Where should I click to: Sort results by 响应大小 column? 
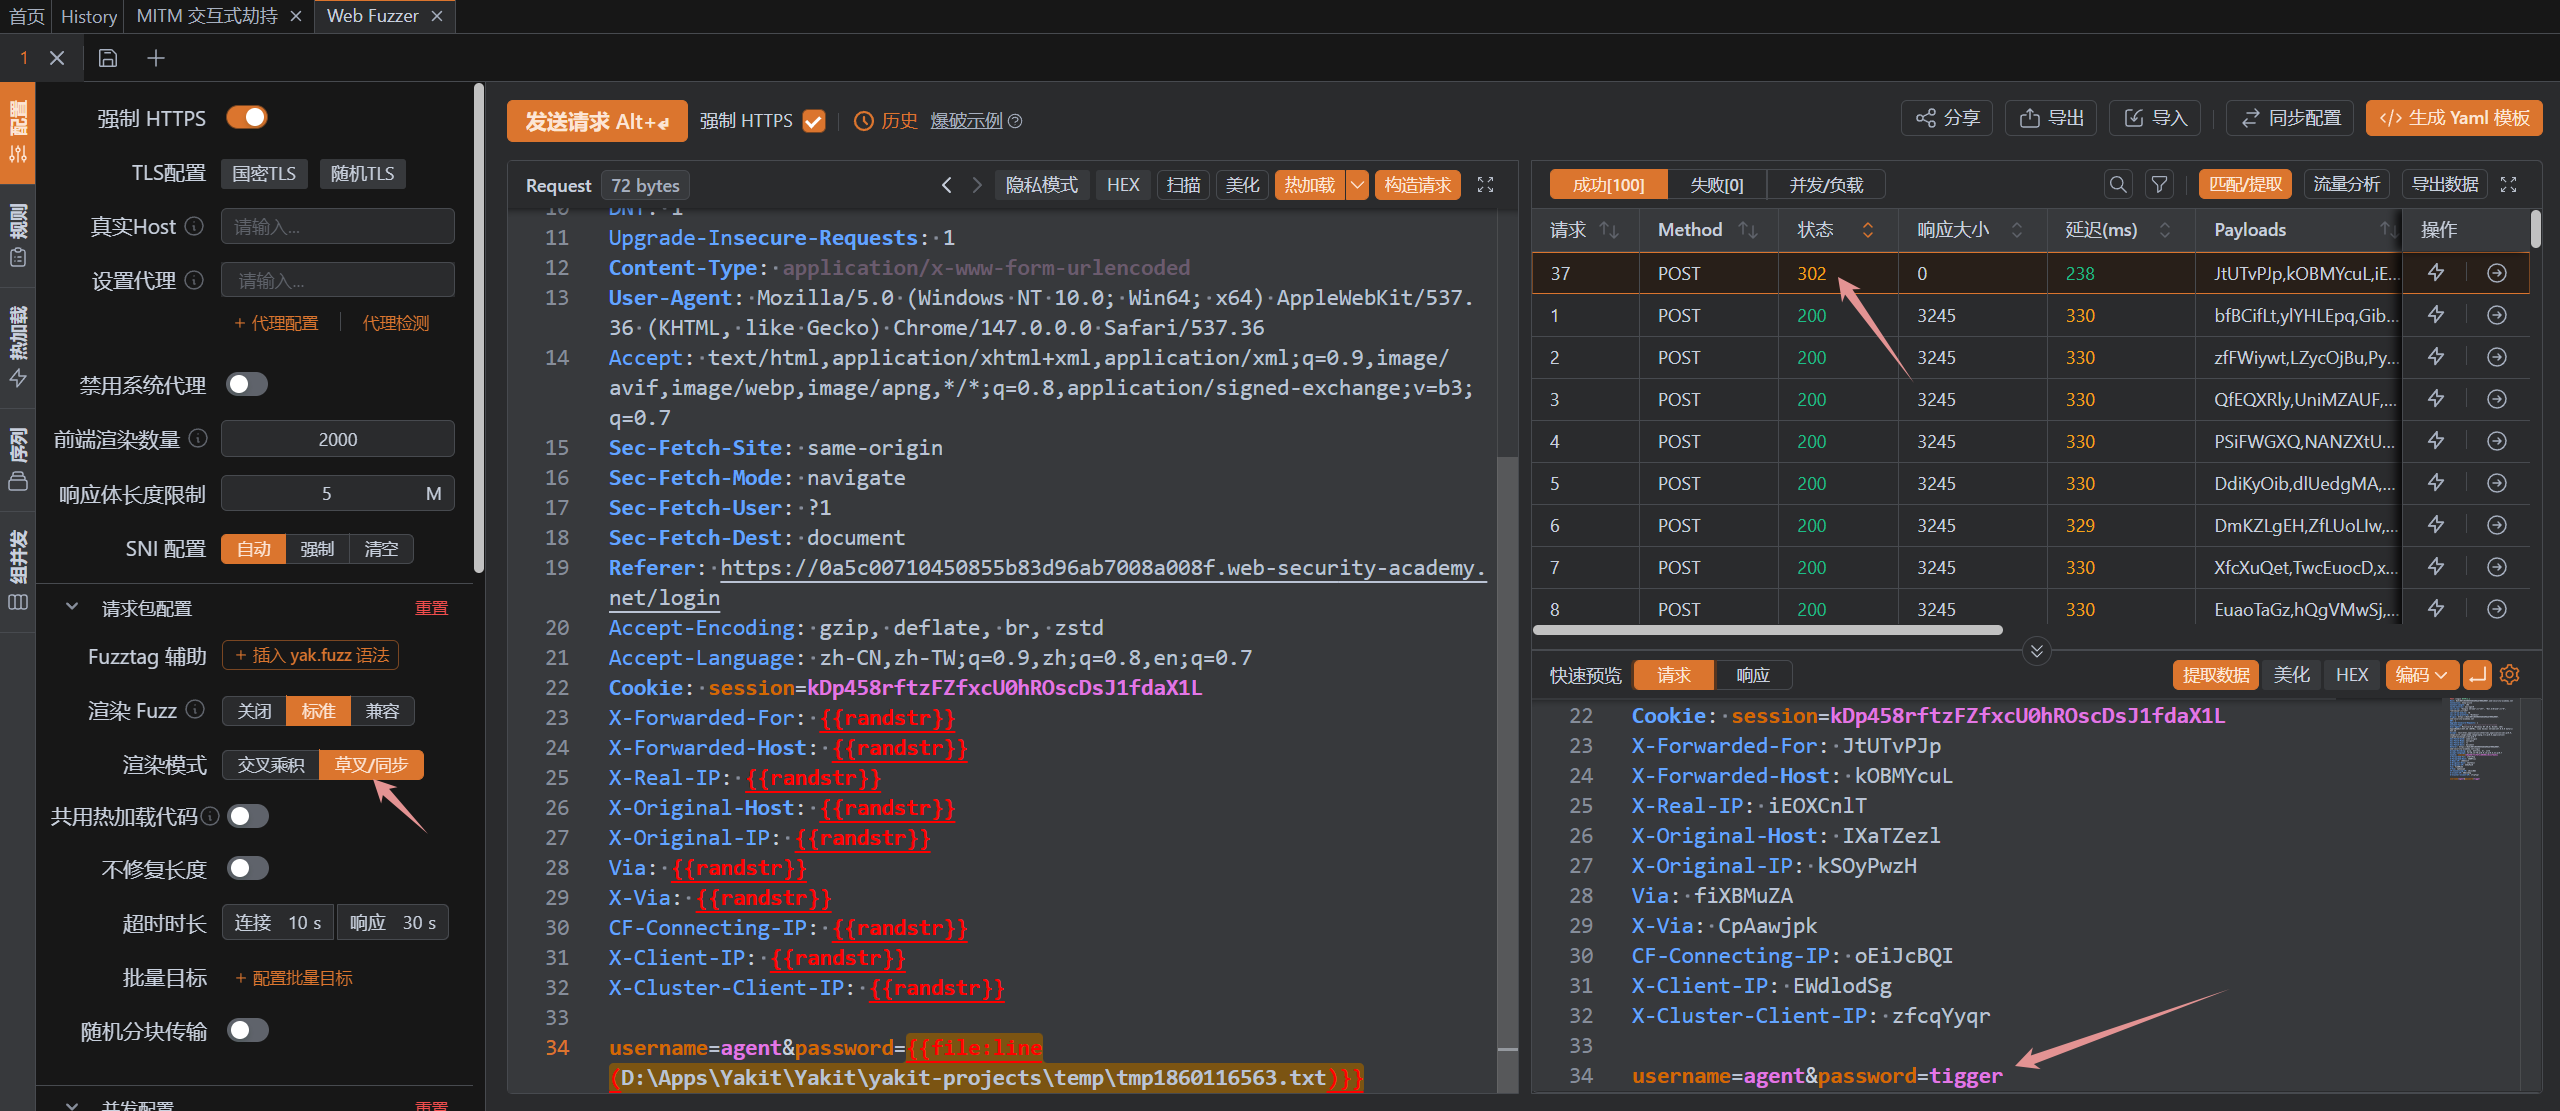pyautogui.click(x=2017, y=230)
